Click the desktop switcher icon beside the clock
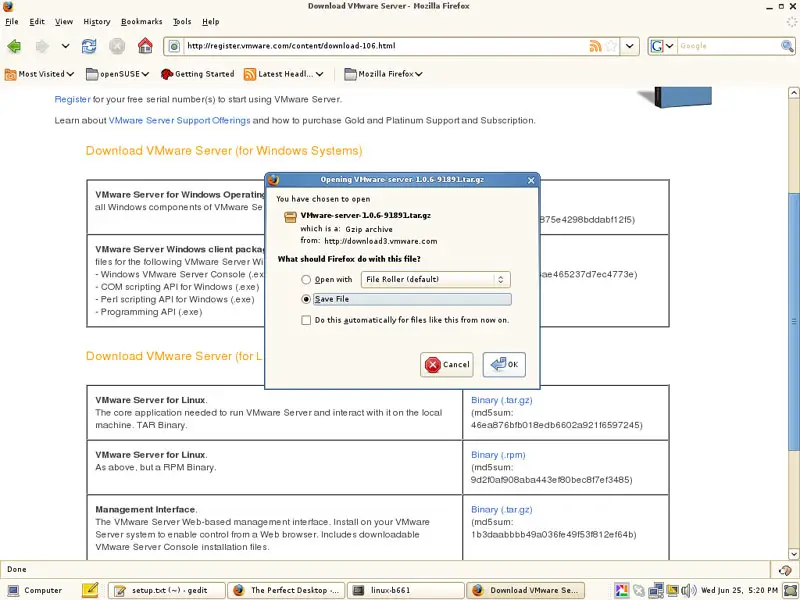This screenshot has width=800, height=600. coord(791,590)
